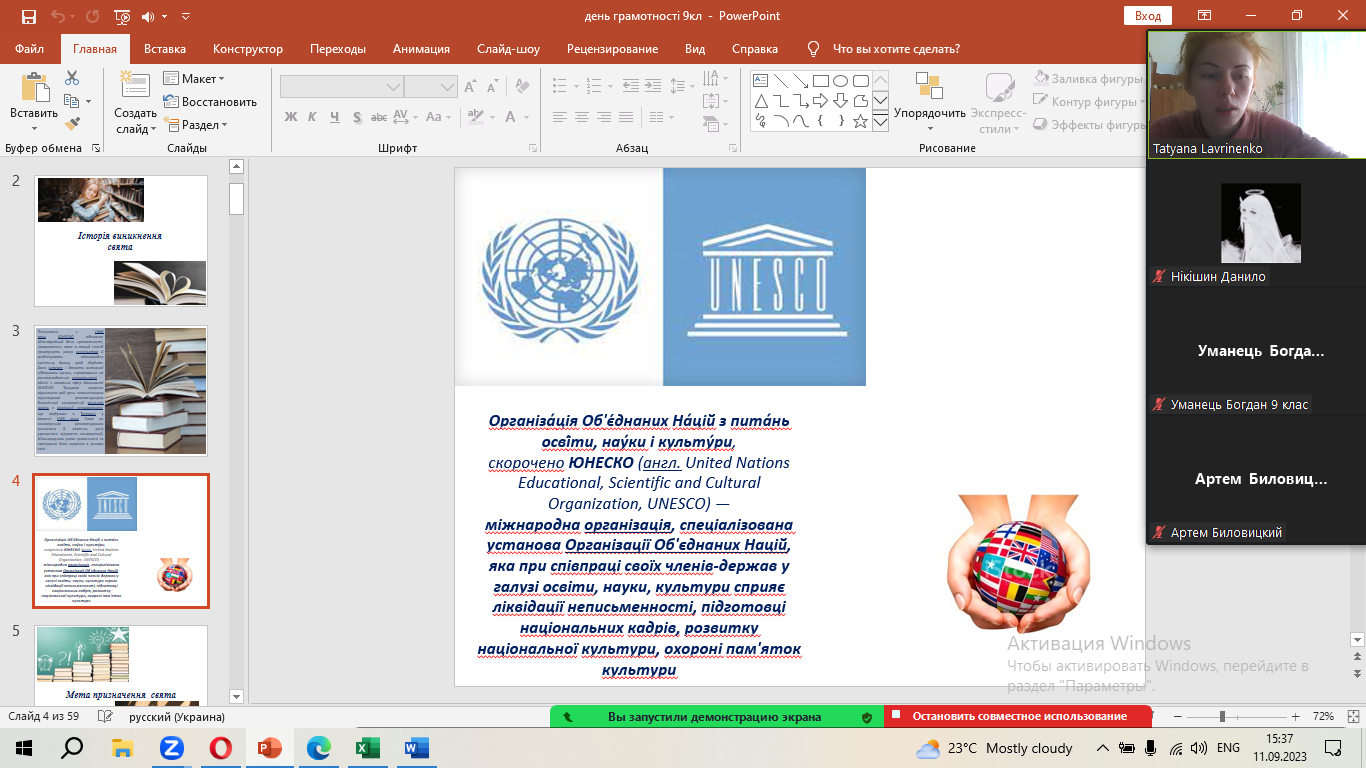Image resolution: width=1366 pixels, height=768 pixels.
Task: Switch to the Animation (Анимация) tab
Action: tap(421, 49)
